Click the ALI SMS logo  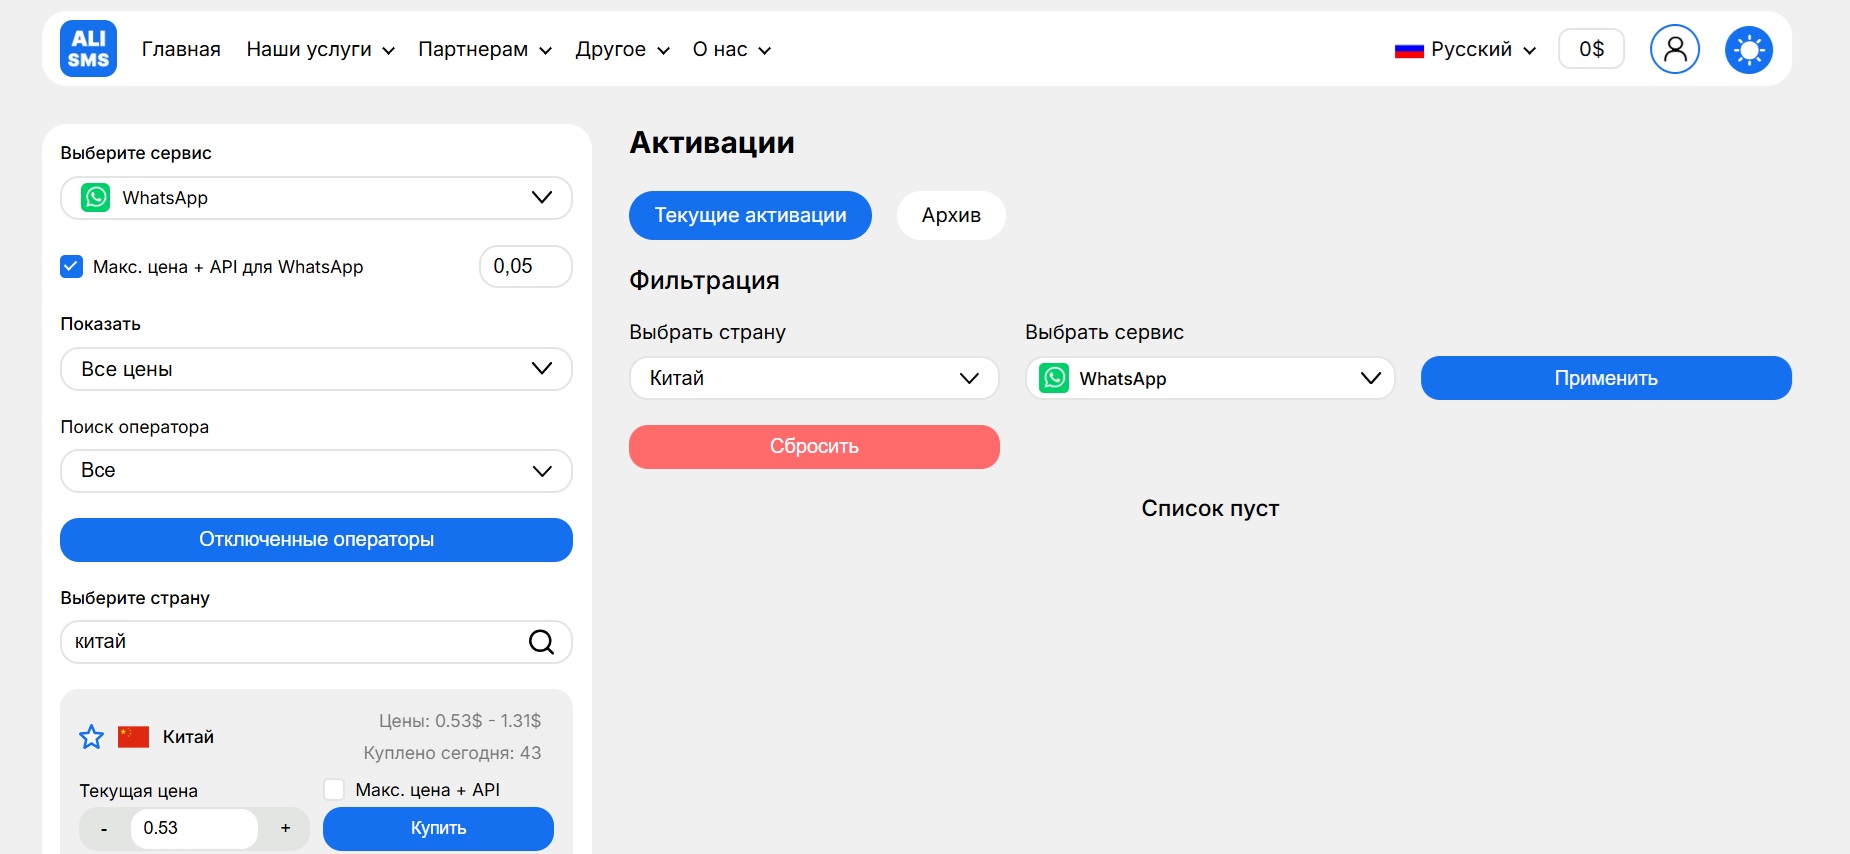click(88, 49)
